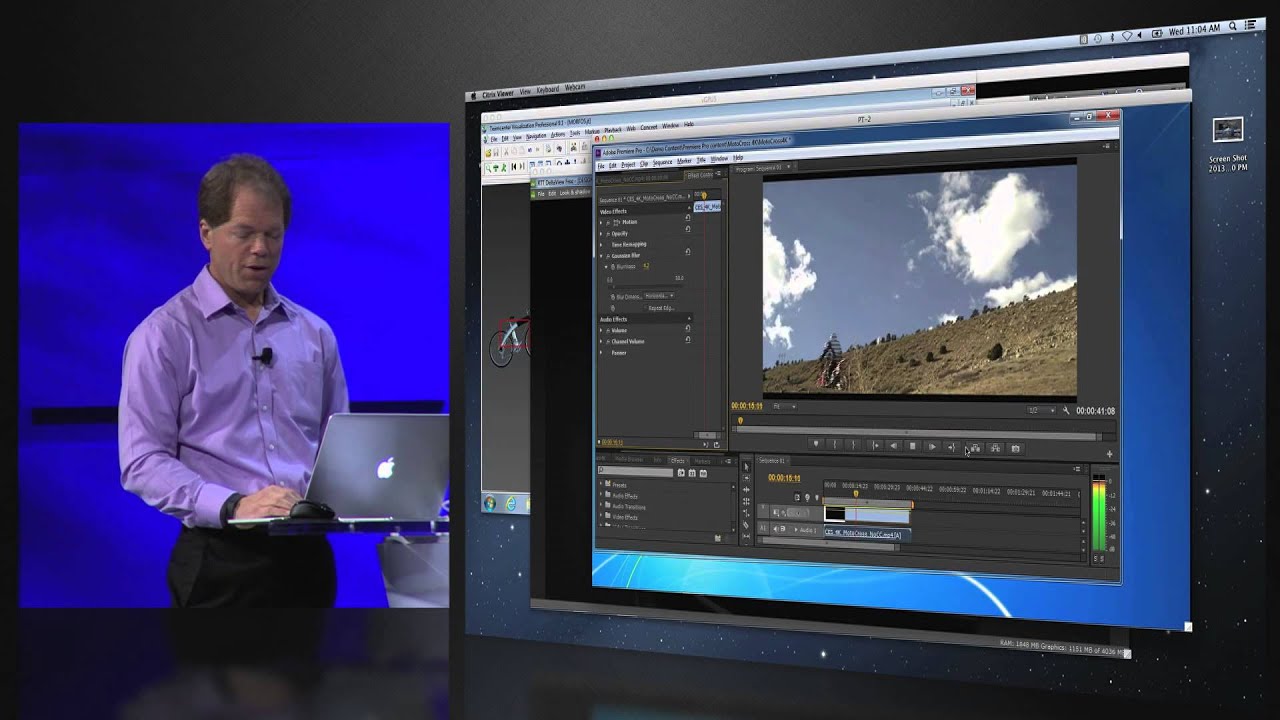
Task: Jump to the Out point with Go to Out
Action: (x=952, y=447)
